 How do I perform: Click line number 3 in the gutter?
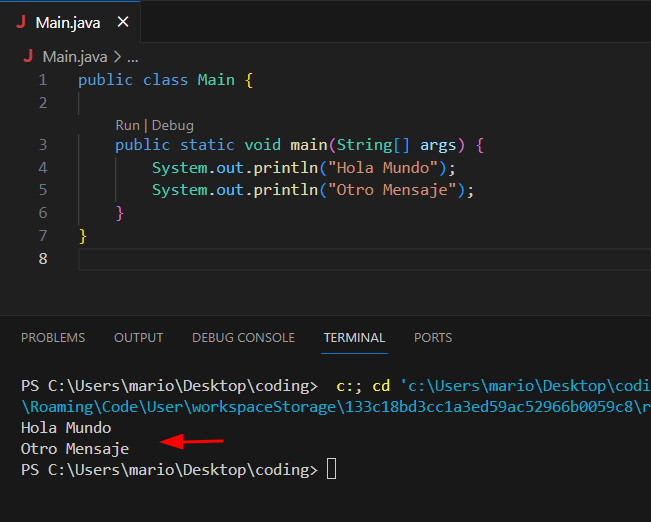click(43, 145)
